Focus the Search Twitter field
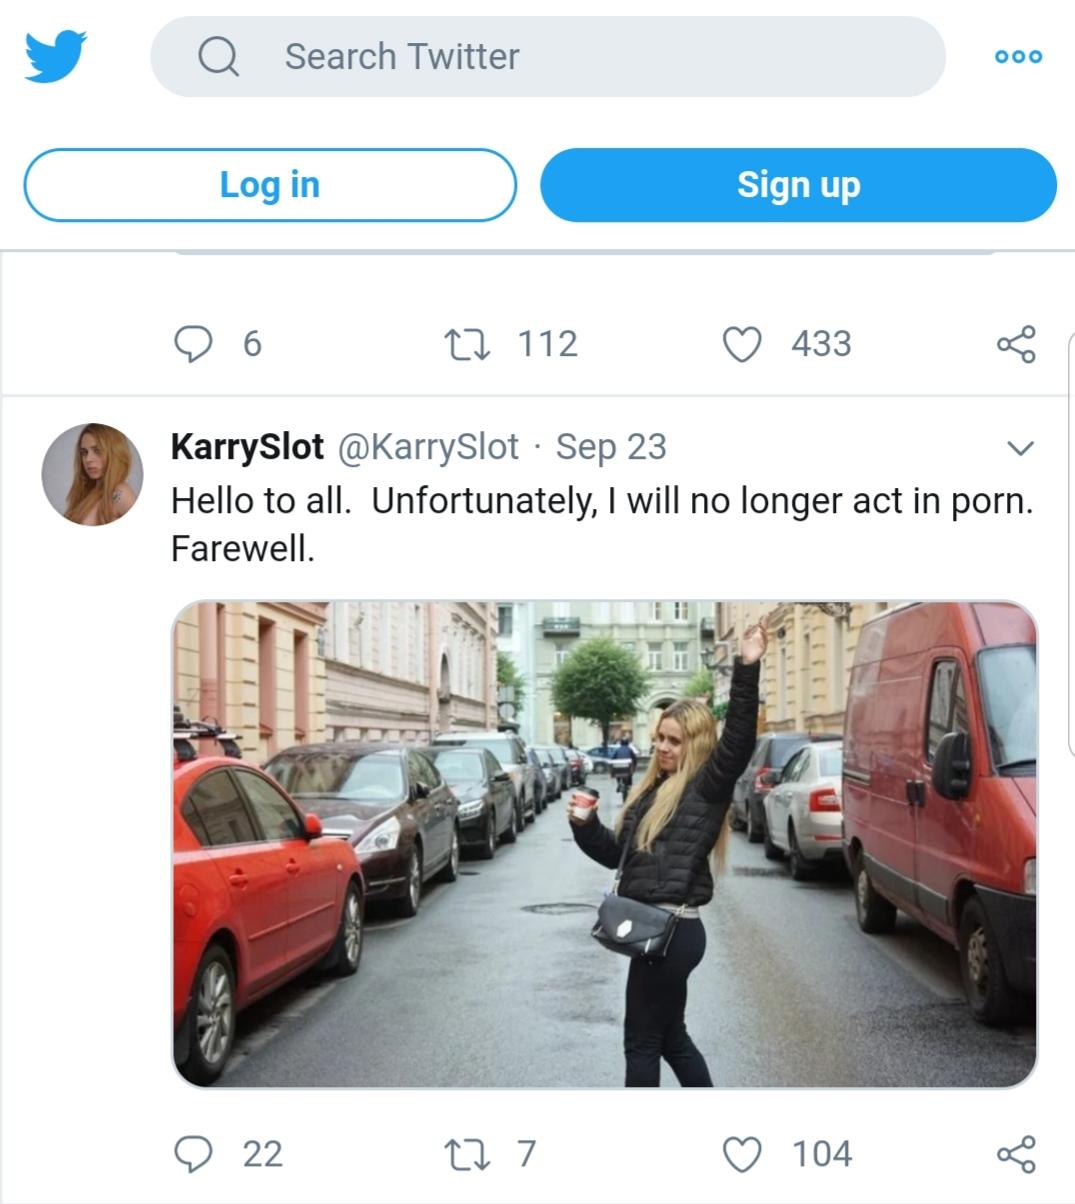Image resolution: width=1075 pixels, height=1204 pixels. pos(548,57)
